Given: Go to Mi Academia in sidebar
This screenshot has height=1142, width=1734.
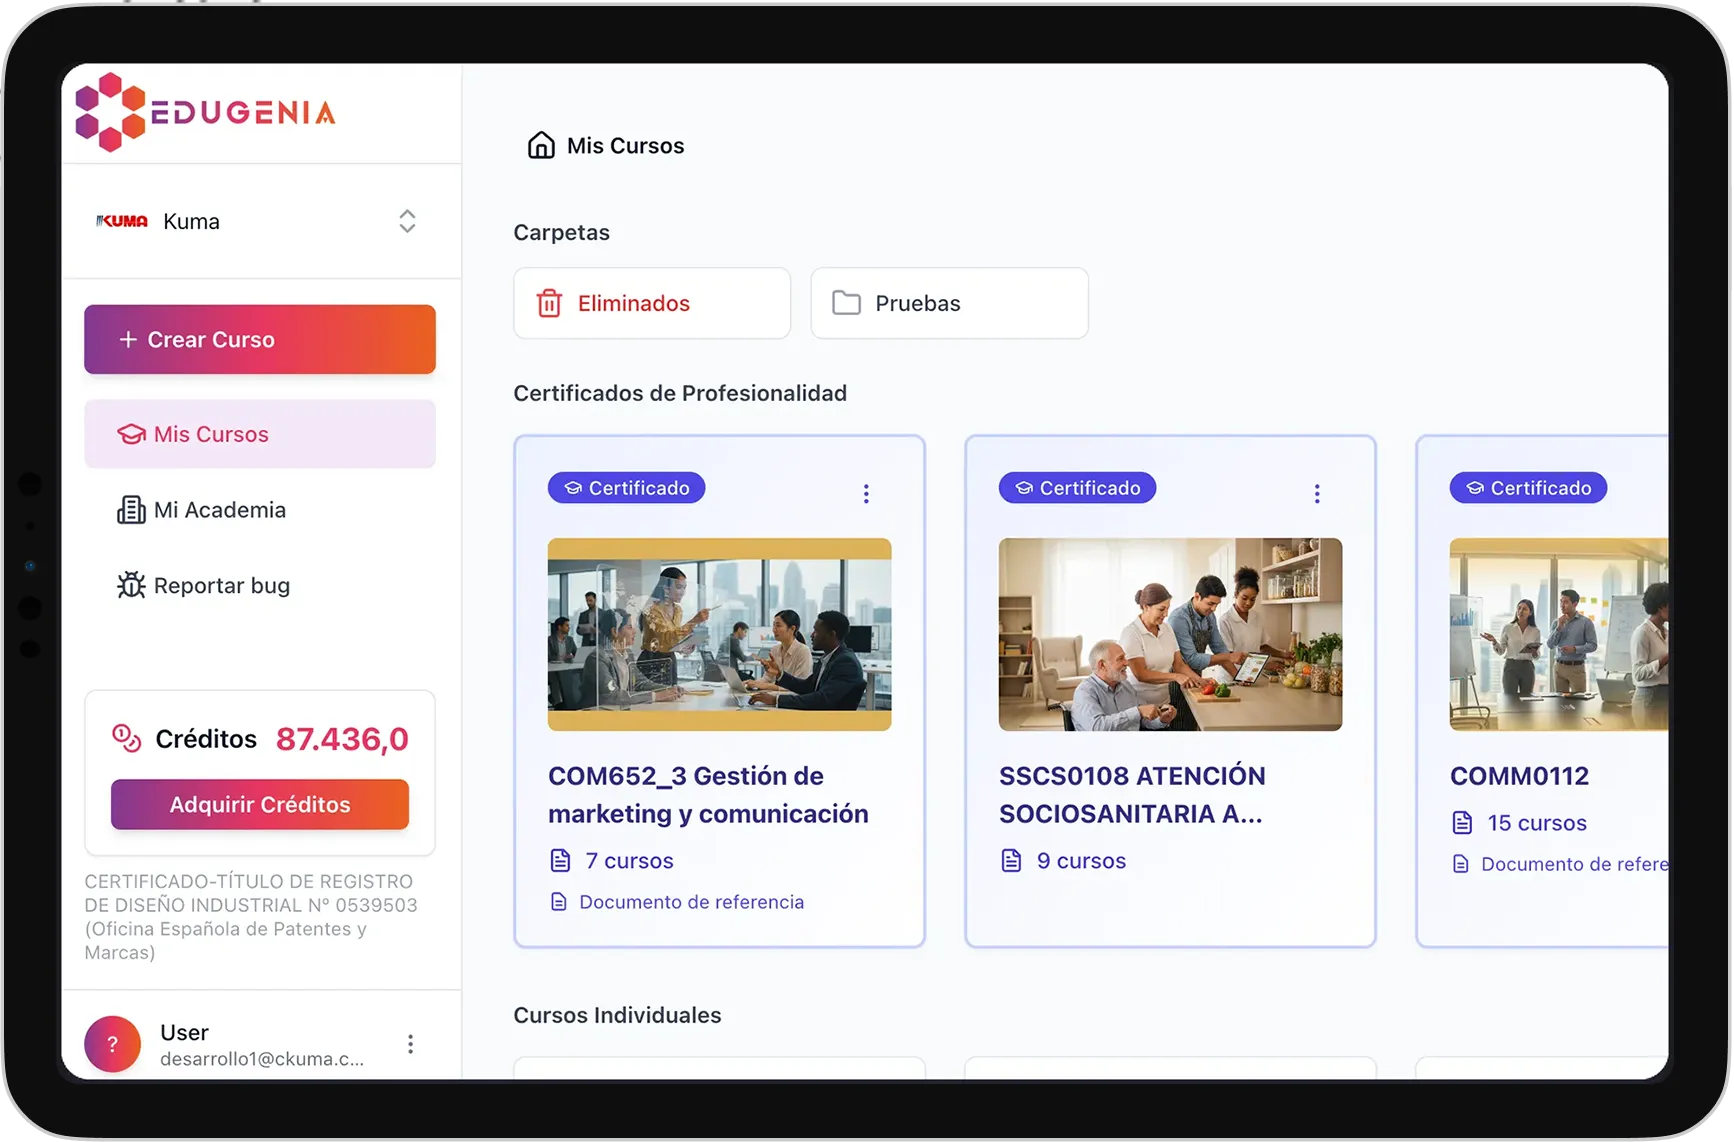Looking at the screenshot, I should pos(220,510).
